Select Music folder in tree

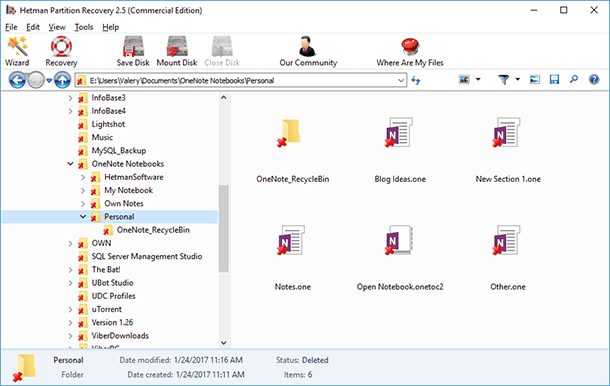(102, 137)
